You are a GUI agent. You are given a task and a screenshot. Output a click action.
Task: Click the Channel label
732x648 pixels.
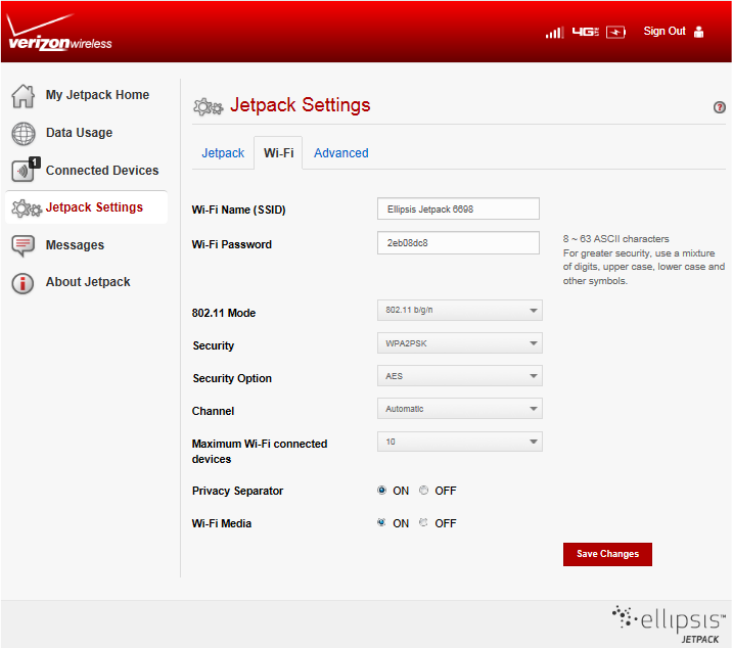[213, 411]
